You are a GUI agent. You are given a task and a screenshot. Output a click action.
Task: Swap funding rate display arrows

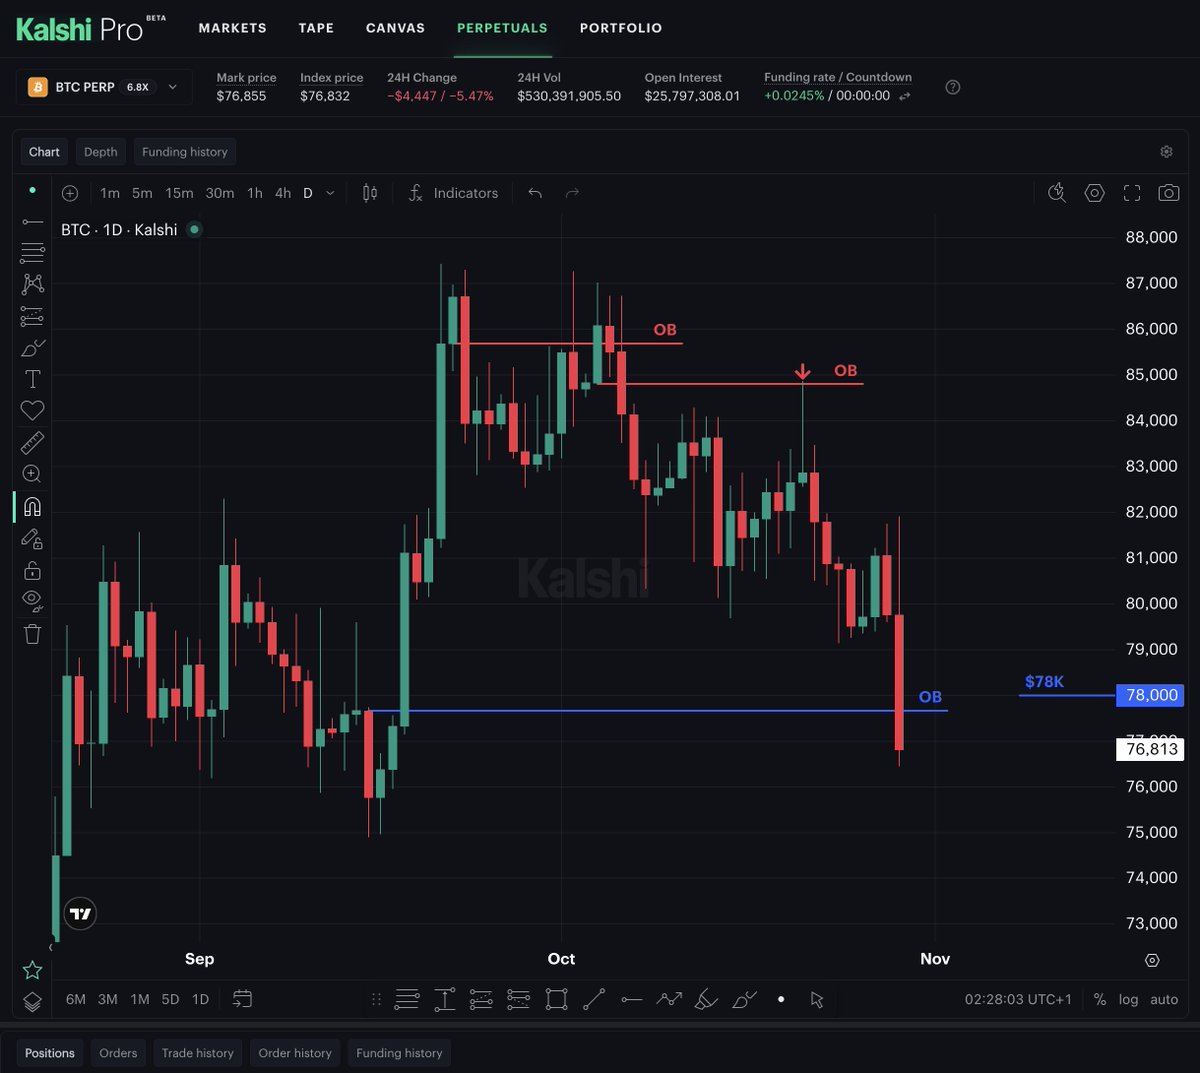point(905,96)
